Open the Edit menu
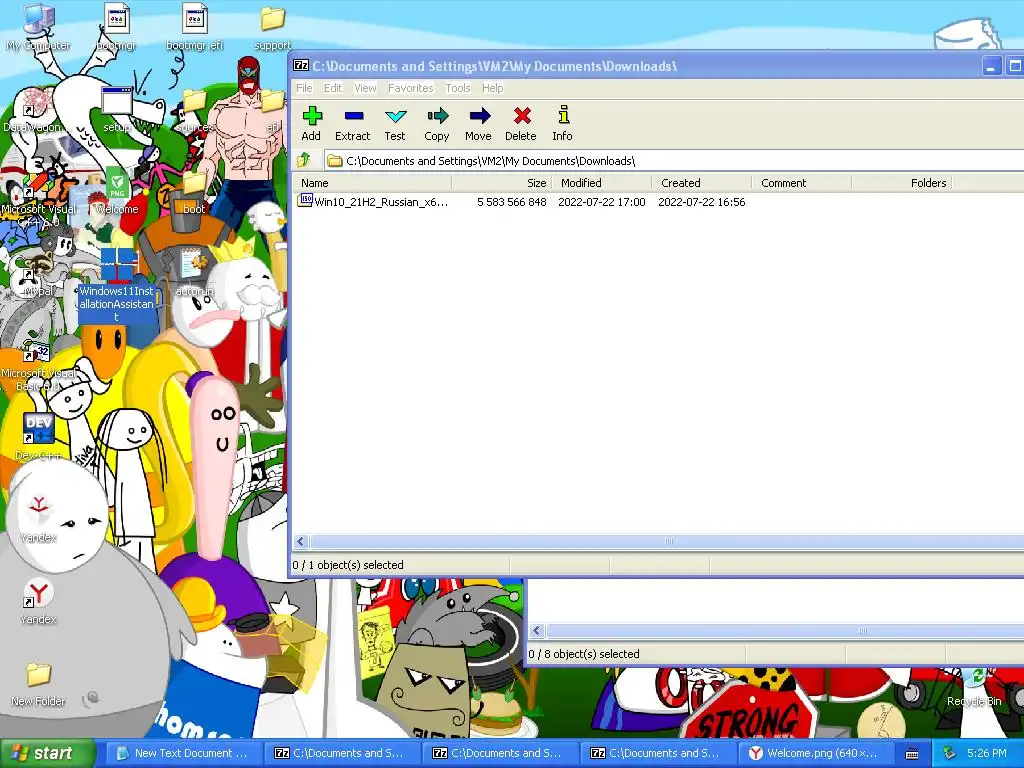 (333, 88)
